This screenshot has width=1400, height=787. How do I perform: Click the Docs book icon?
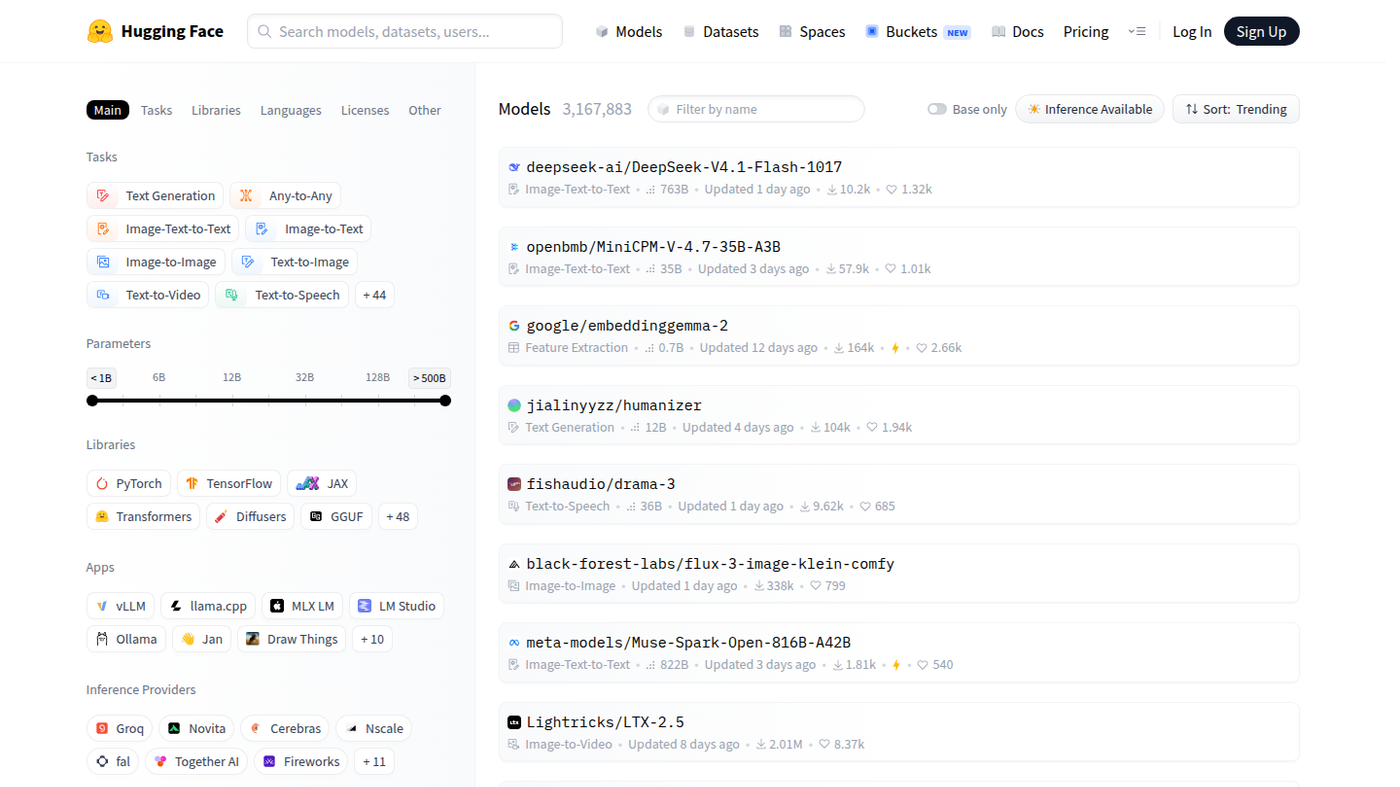coord(998,32)
